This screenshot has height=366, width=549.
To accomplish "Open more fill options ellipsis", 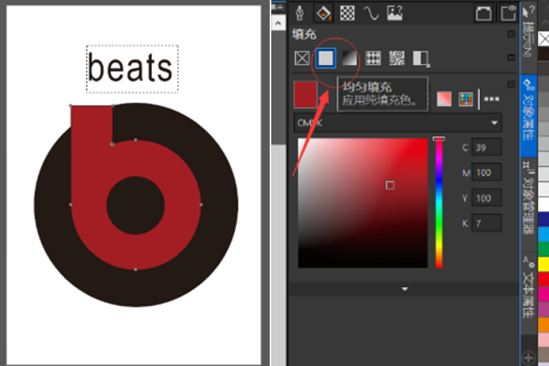I will click(x=492, y=99).
